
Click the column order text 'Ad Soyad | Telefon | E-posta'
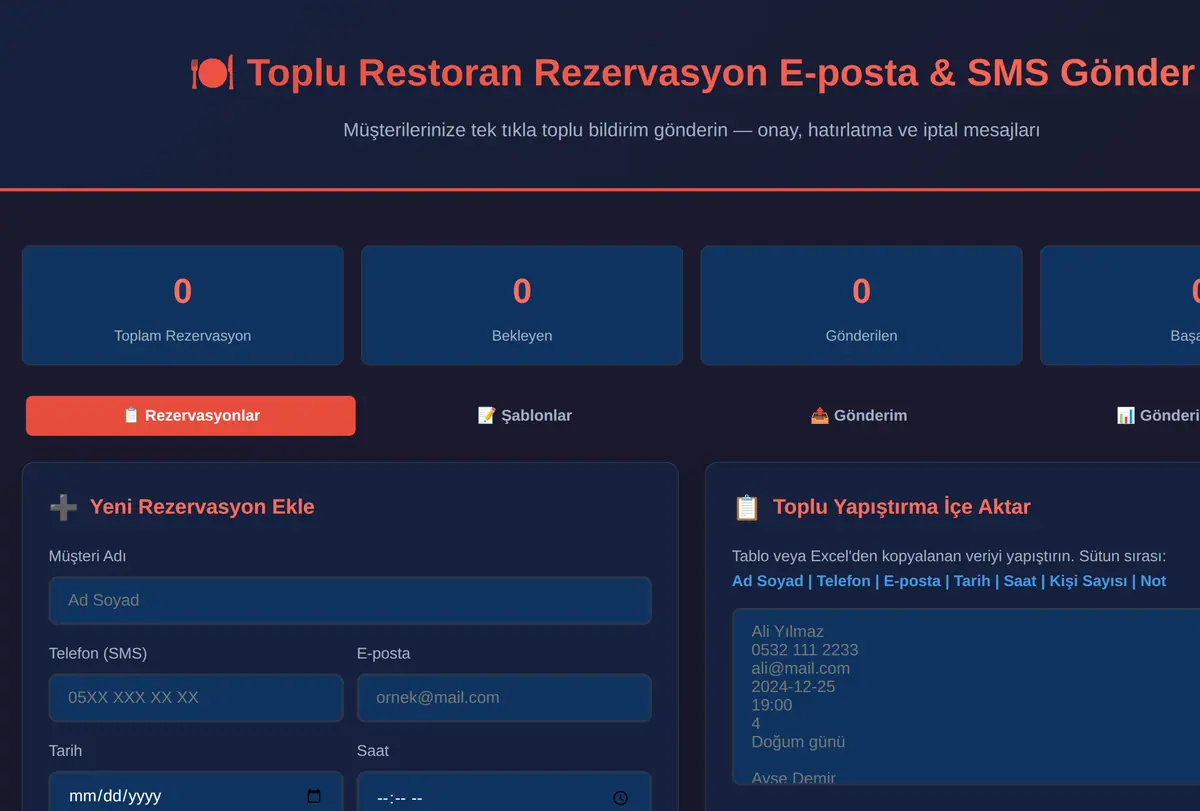[836, 581]
